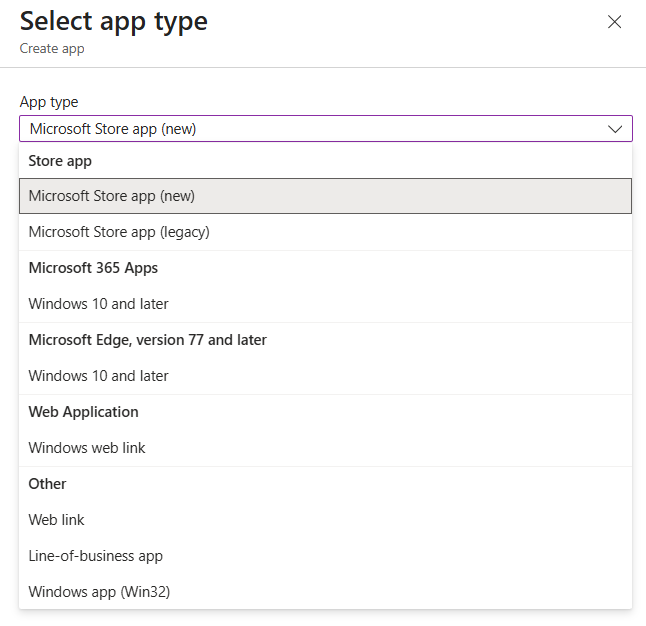This screenshot has height=626, width=646.
Task: Select Windows 10 and later under Microsoft 365 Apps
Action: pos(325,304)
